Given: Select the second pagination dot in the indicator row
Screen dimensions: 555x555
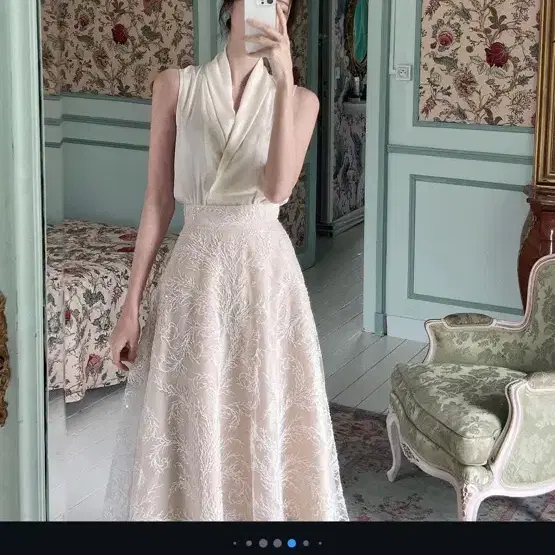Looking at the screenshot, I should [x=249, y=543].
